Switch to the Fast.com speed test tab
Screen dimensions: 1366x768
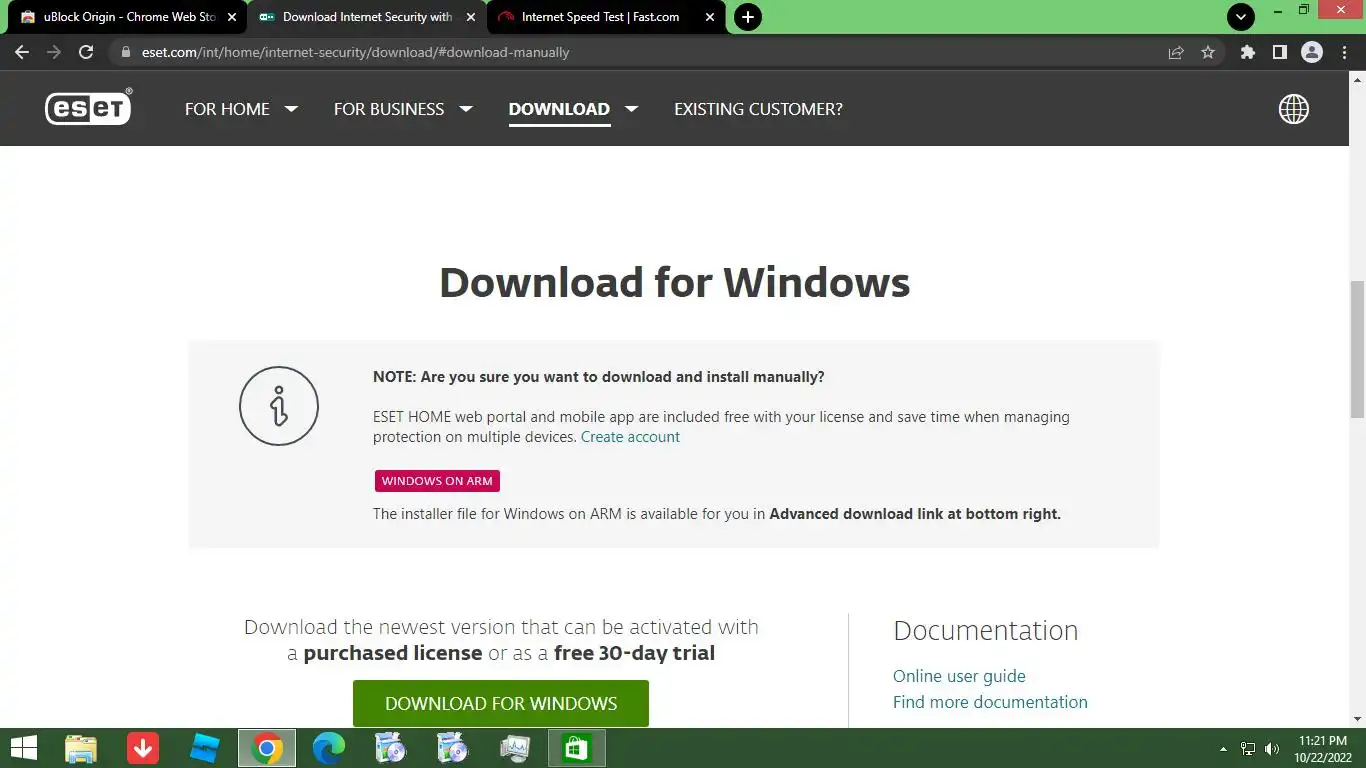pos(605,17)
